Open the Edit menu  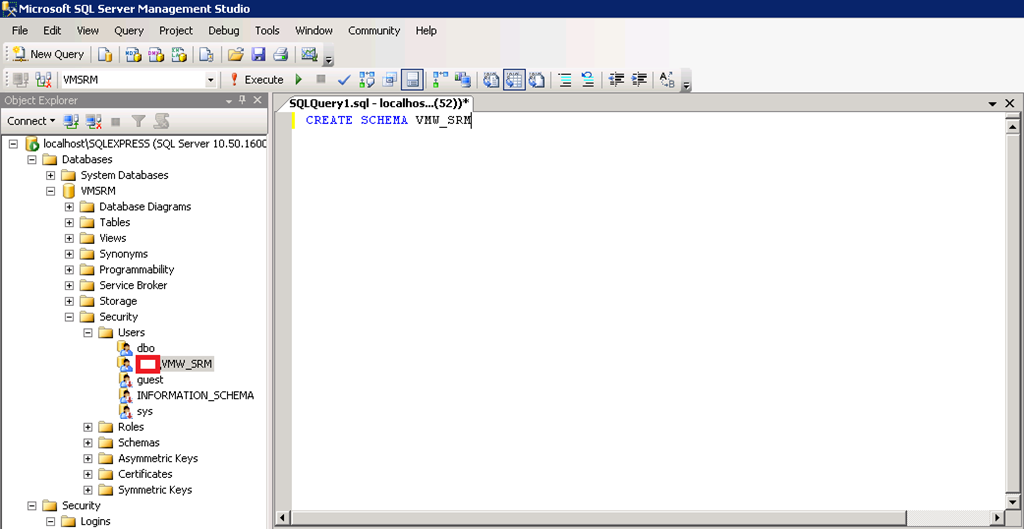point(52,31)
